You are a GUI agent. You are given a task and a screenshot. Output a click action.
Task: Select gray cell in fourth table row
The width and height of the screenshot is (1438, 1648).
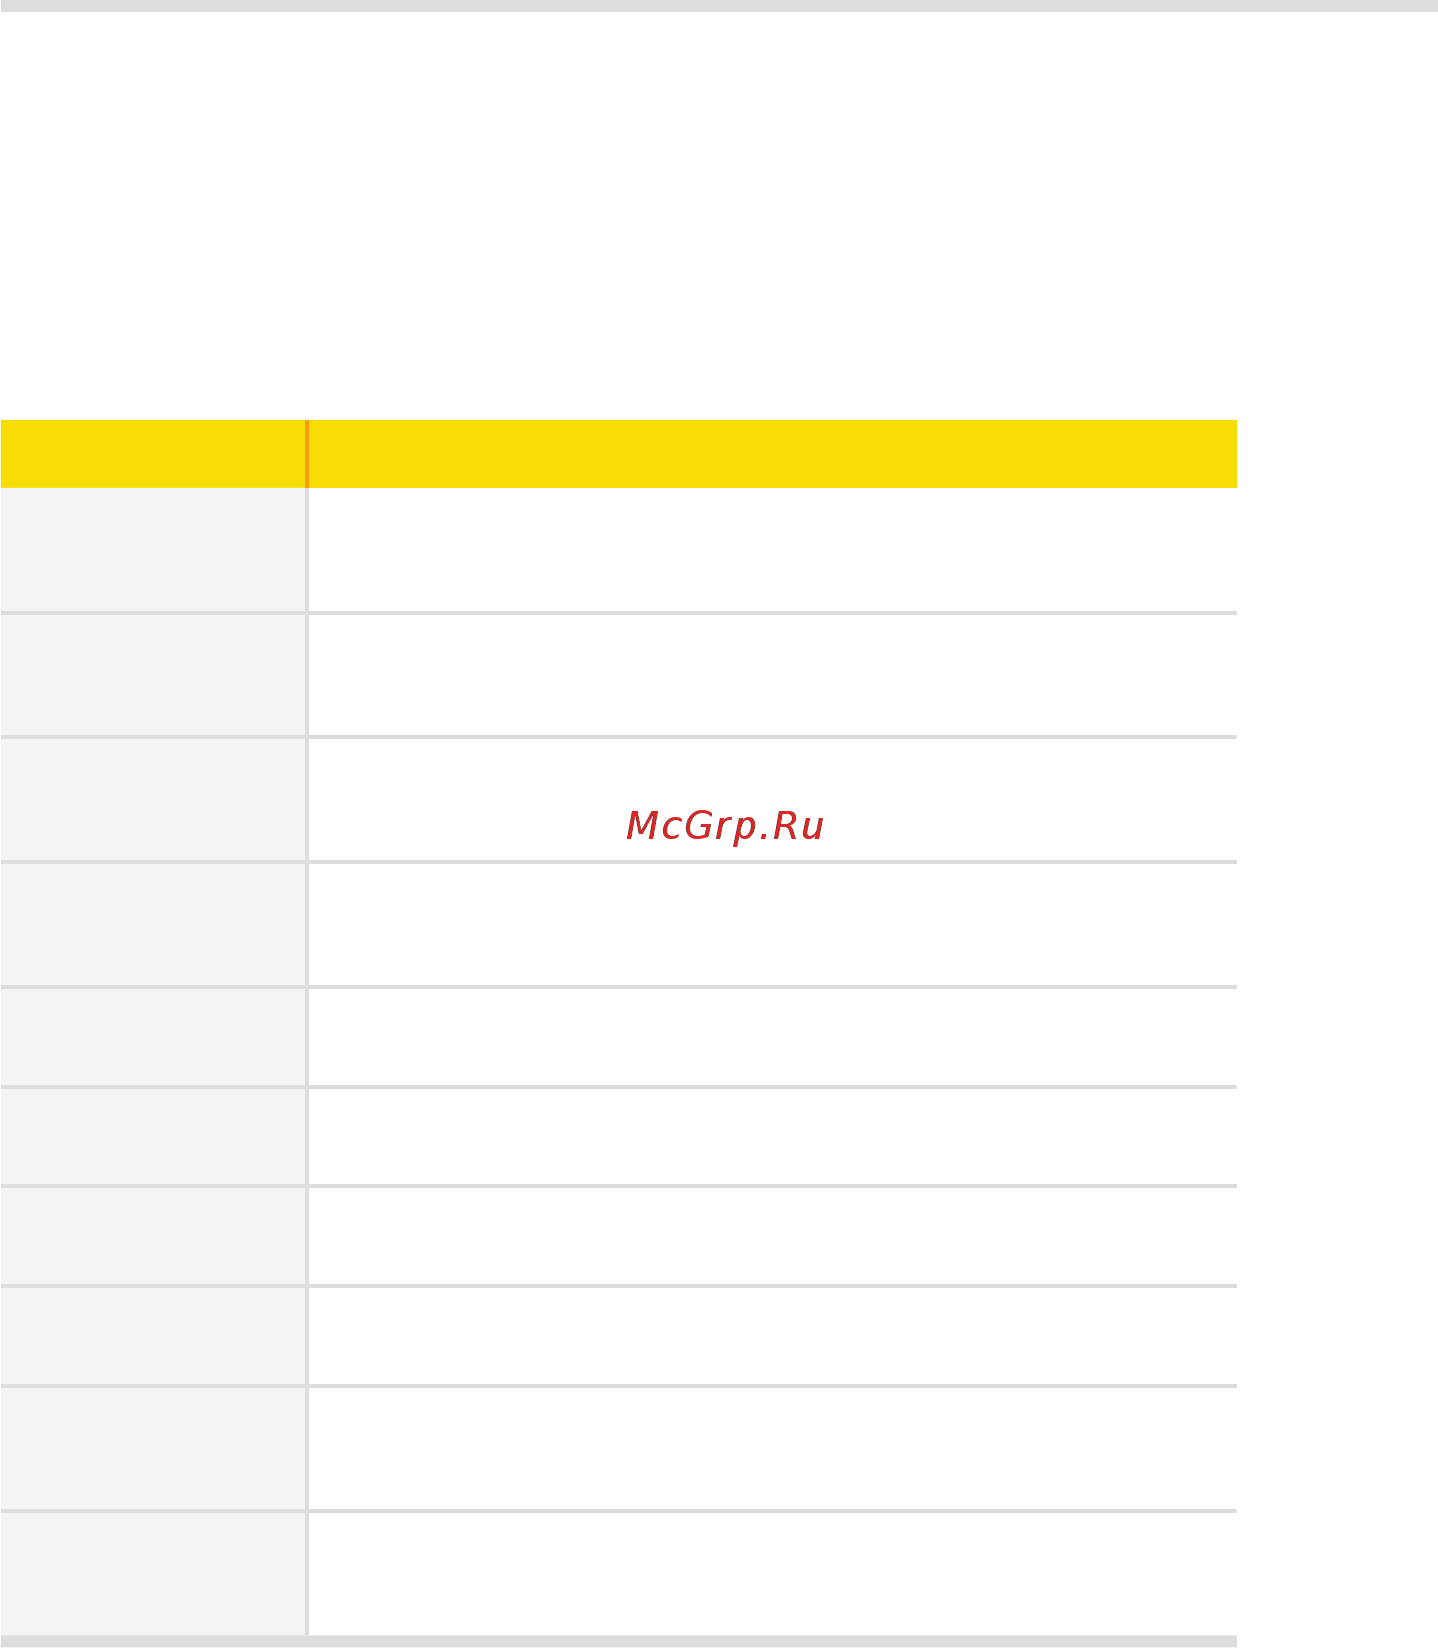click(153, 924)
